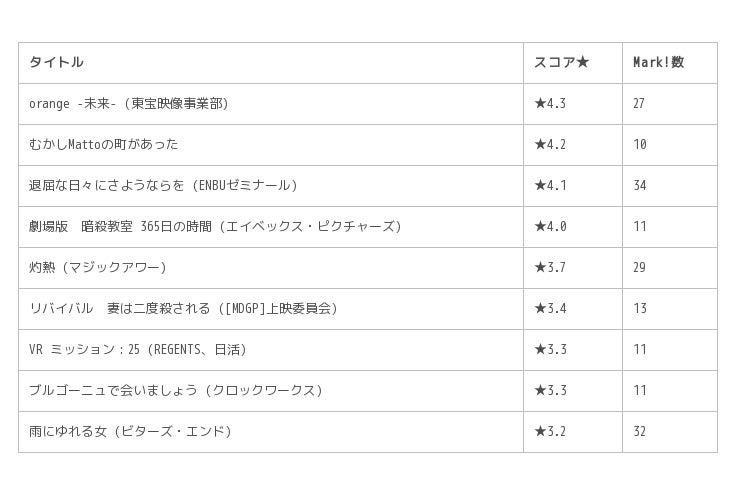Image resolution: width=740 pixels, height=493 pixels.
Task: Click the 退屈な日々にさようならを title
Action: pos(163,185)
